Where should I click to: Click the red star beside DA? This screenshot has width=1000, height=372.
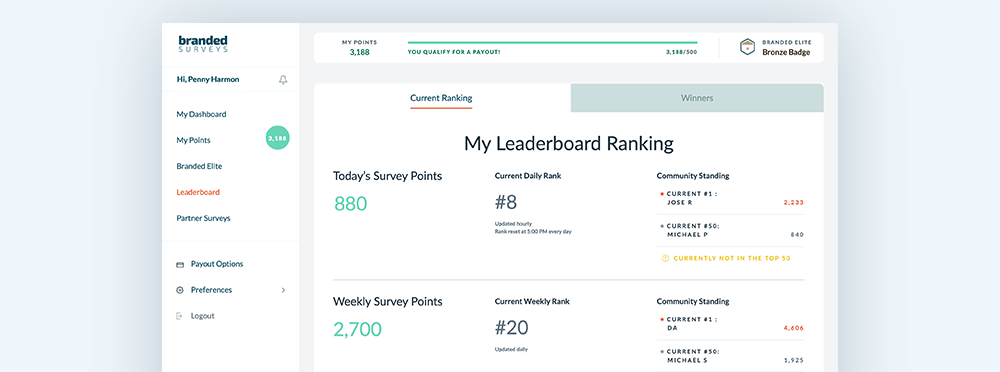tap(661, 319)
